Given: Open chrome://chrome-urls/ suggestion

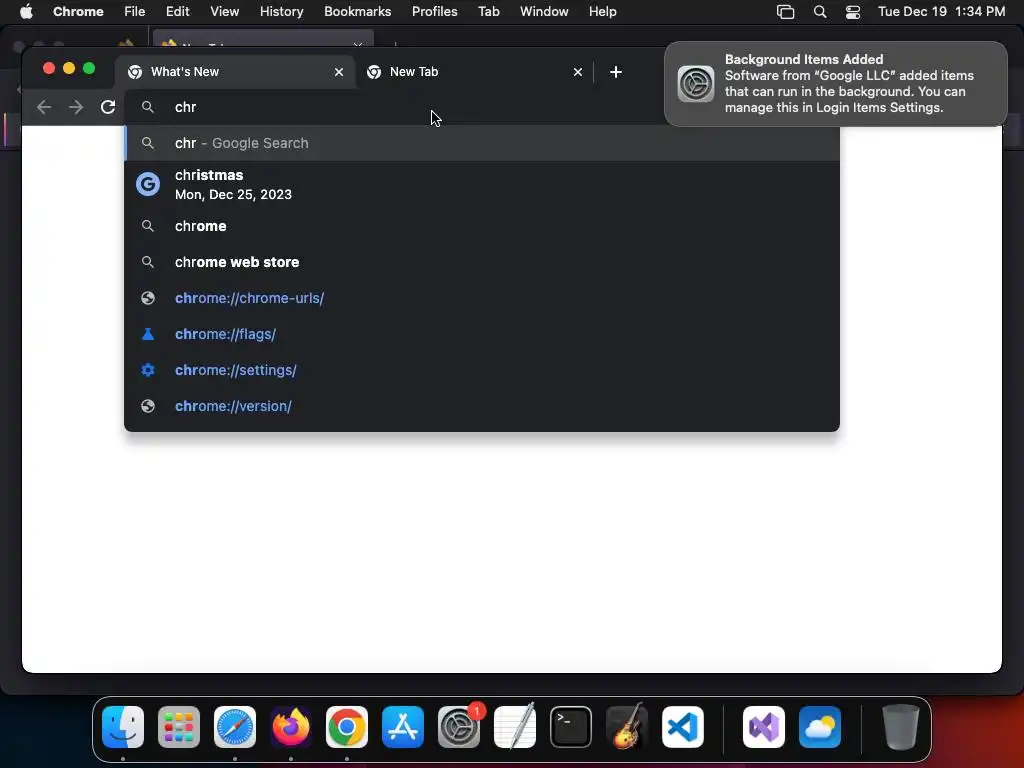Looking at the screenshot, I should tap(482, 298).
